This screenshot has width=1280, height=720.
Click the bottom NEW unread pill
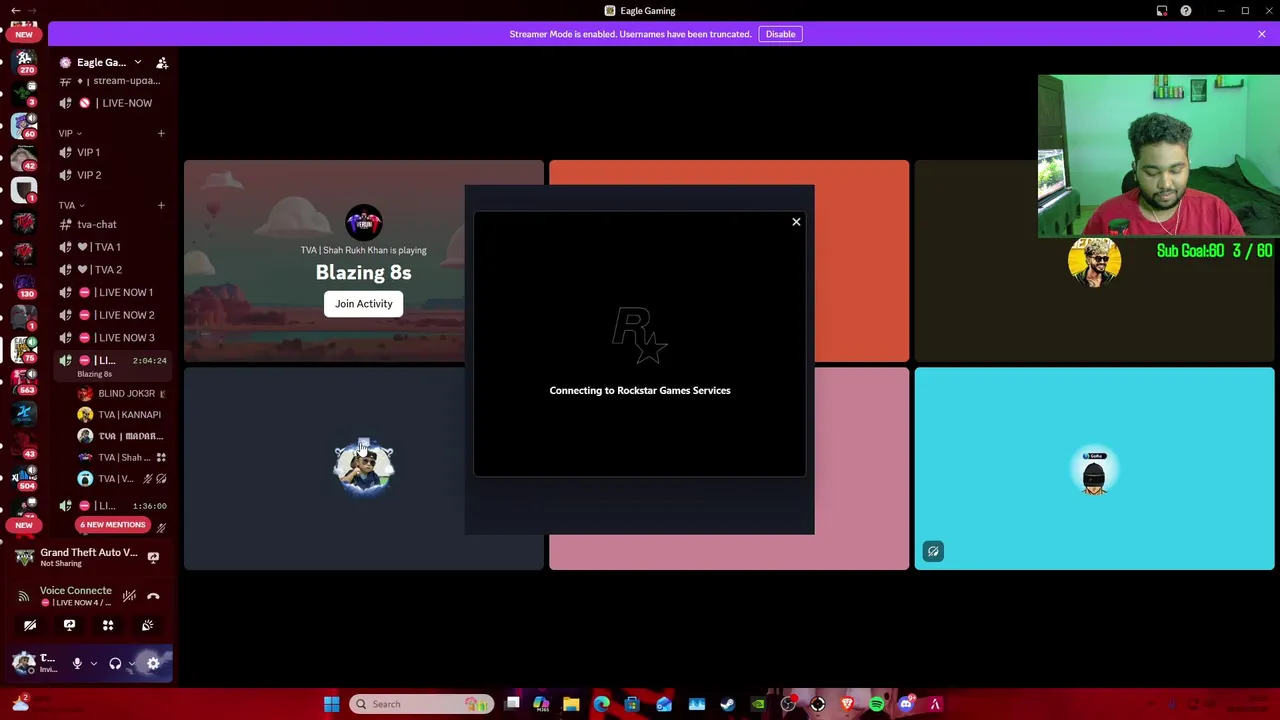tap(24, 525)
